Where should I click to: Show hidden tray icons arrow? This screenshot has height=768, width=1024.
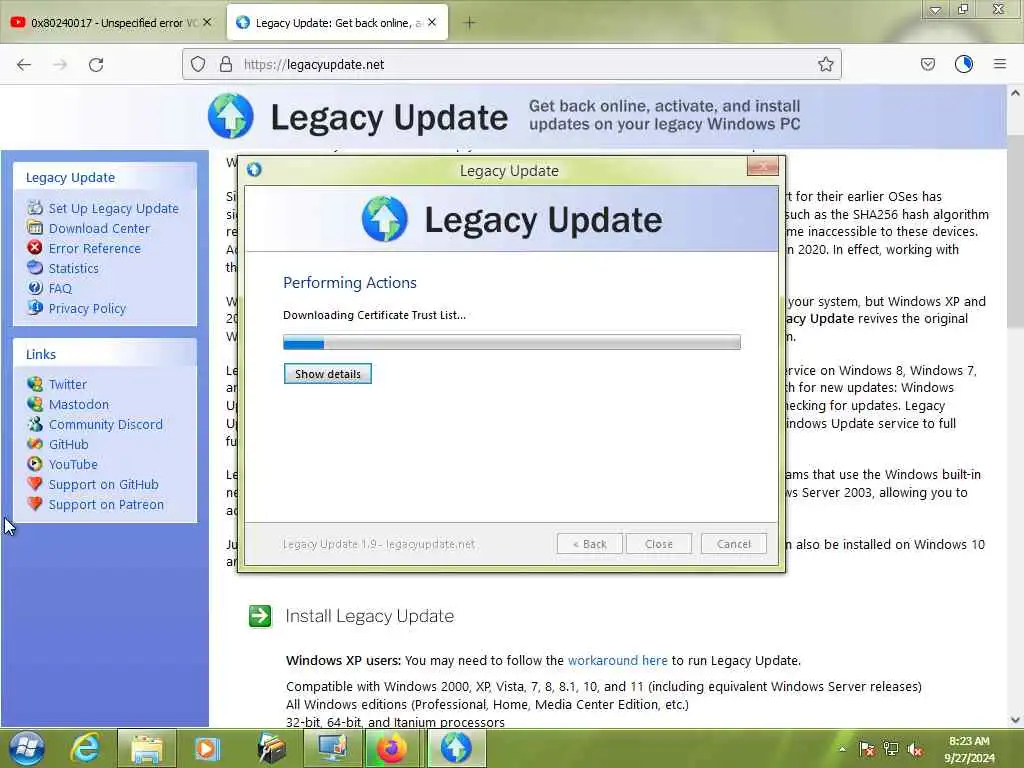842,749
